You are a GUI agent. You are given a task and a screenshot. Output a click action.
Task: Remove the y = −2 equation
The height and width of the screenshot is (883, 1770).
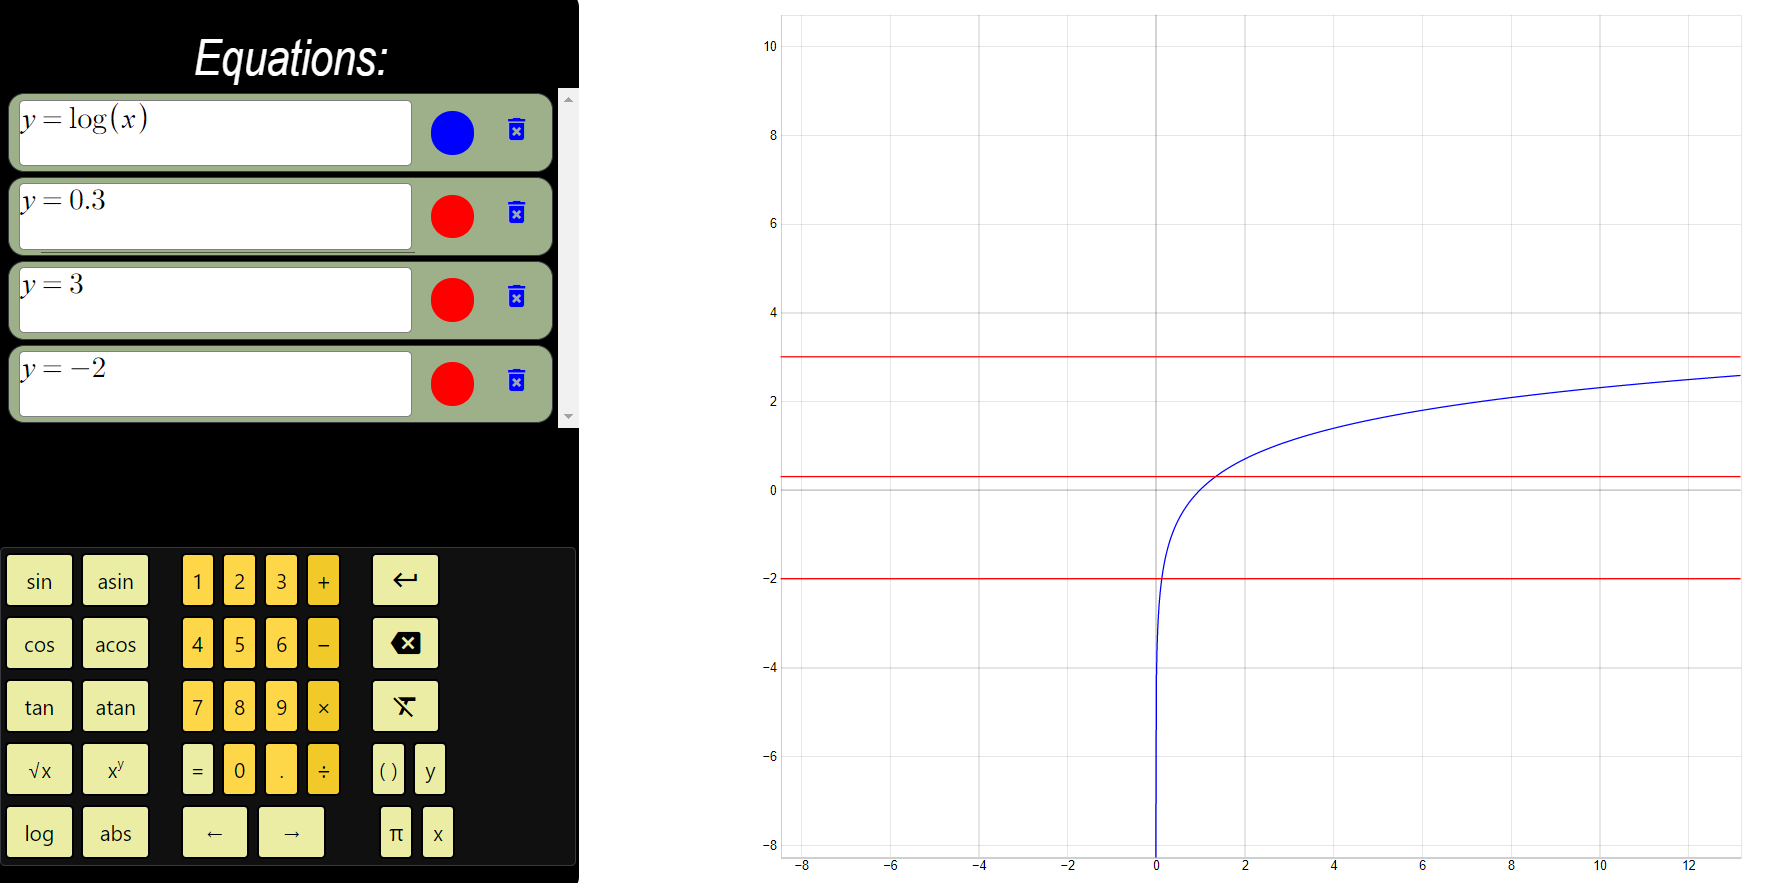click(x=516, y=381)
